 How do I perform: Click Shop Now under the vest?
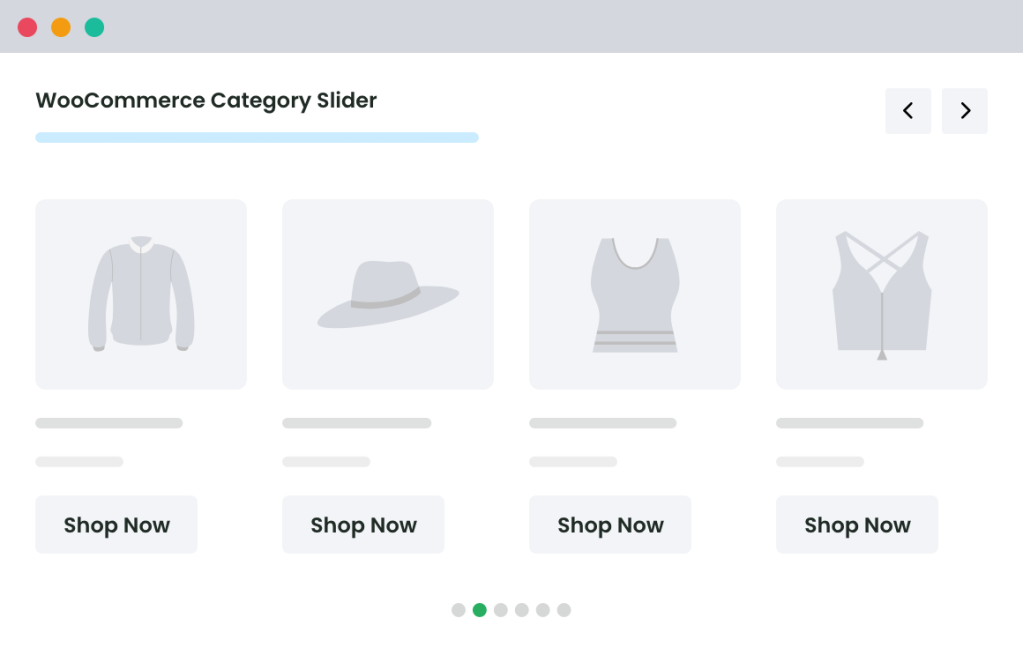click(857, 525)
